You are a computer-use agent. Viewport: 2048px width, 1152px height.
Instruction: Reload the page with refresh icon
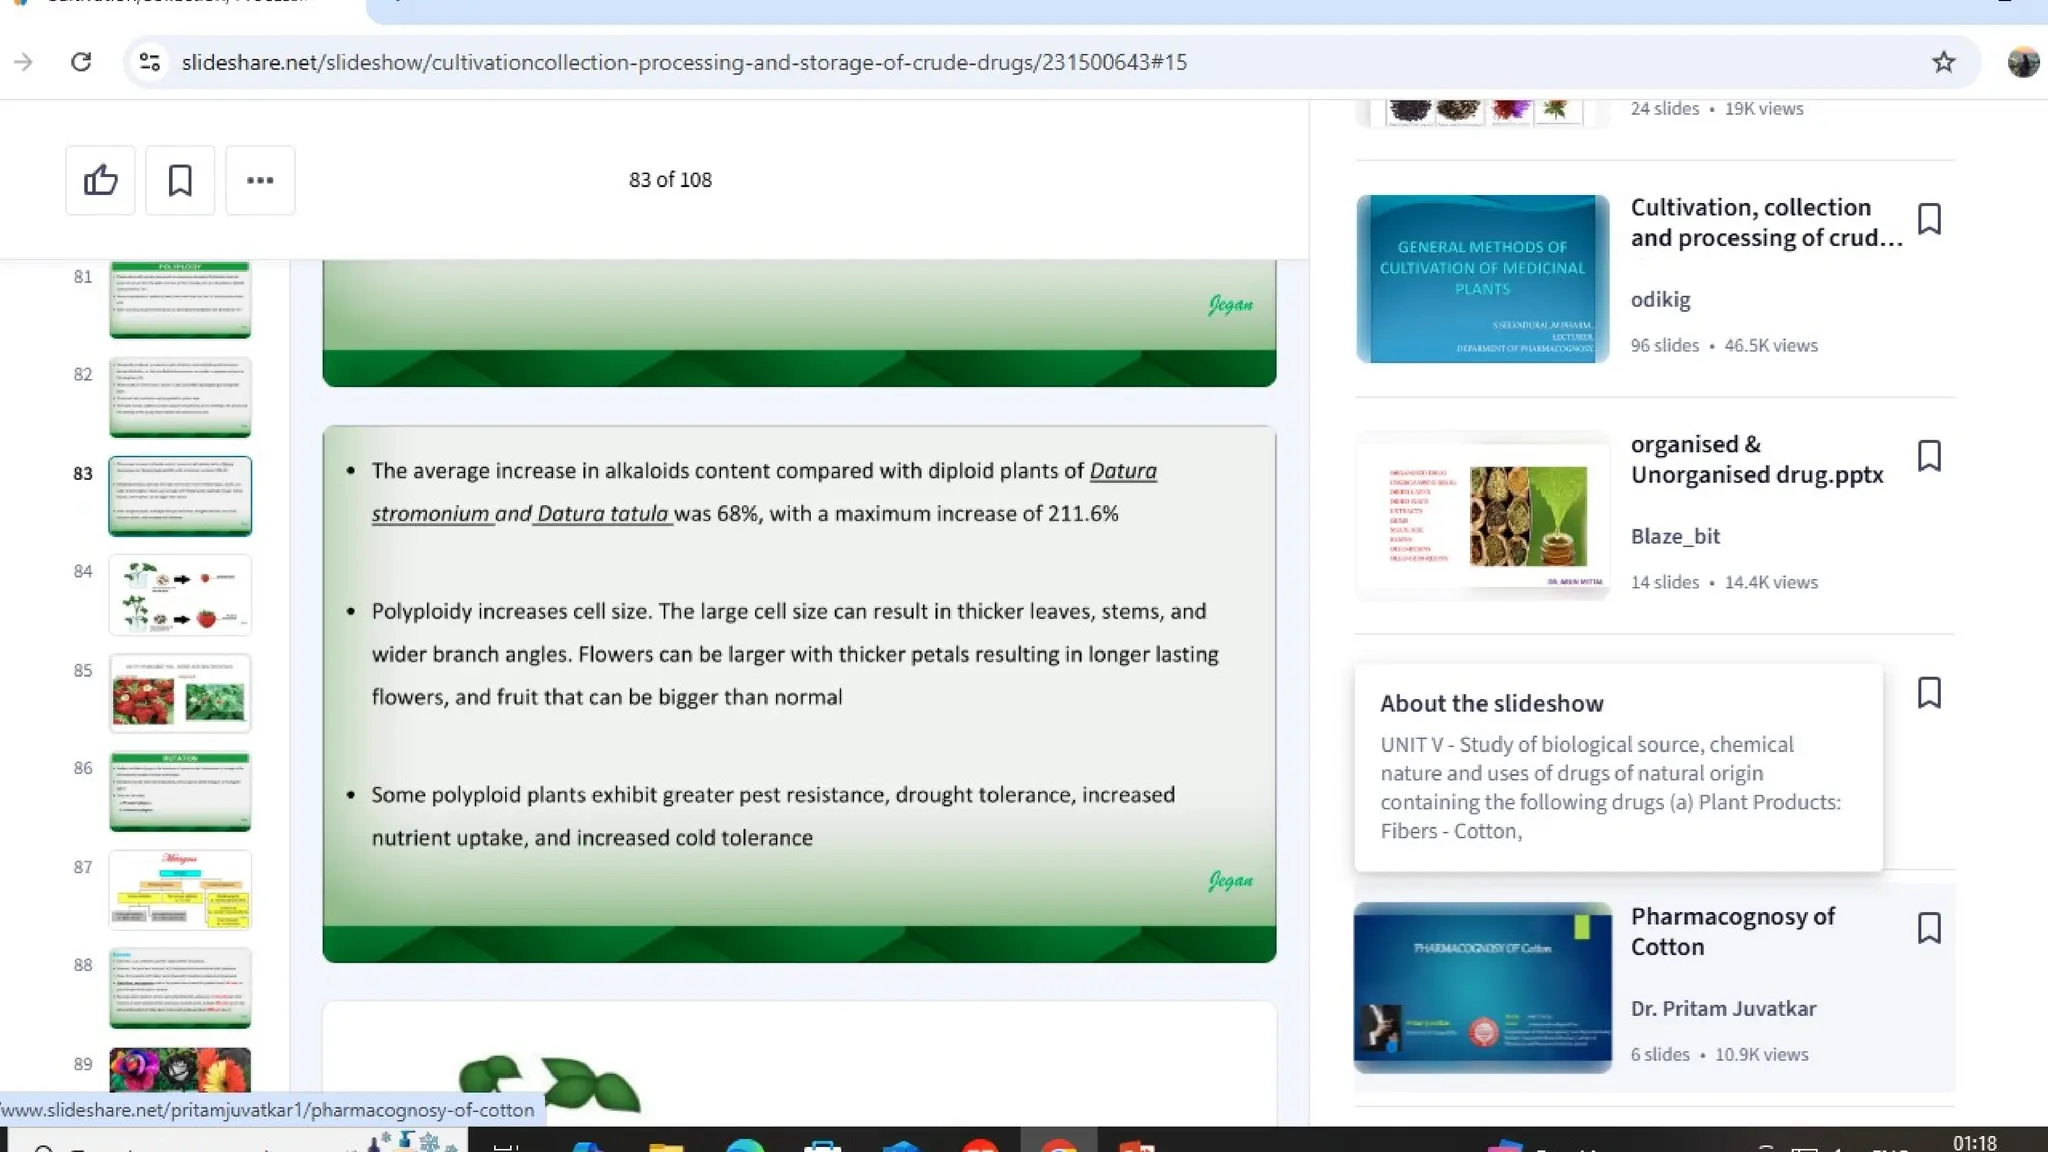[81, 62]
